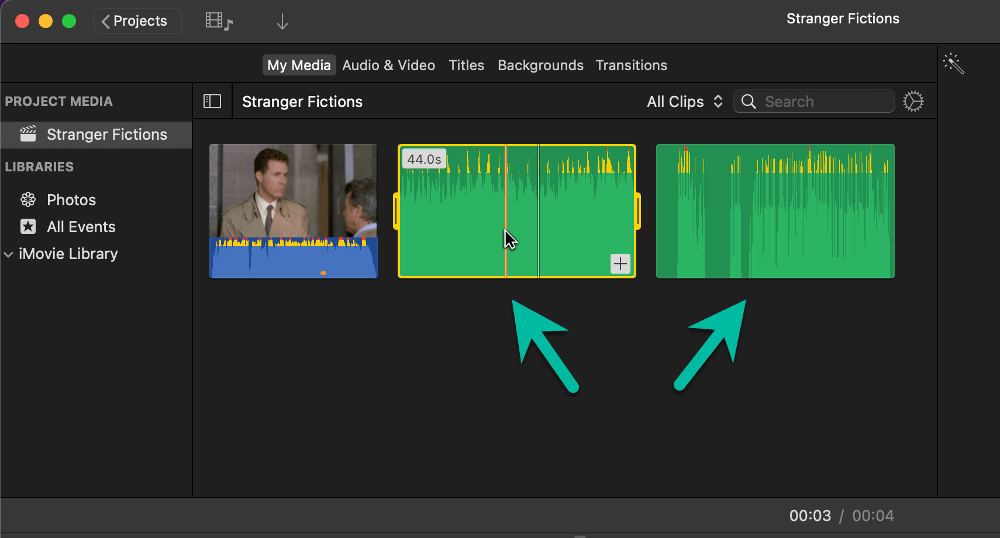This screenshot has height=538, width=1000.
Task: Click into the Search clips field
Action: 814,101
